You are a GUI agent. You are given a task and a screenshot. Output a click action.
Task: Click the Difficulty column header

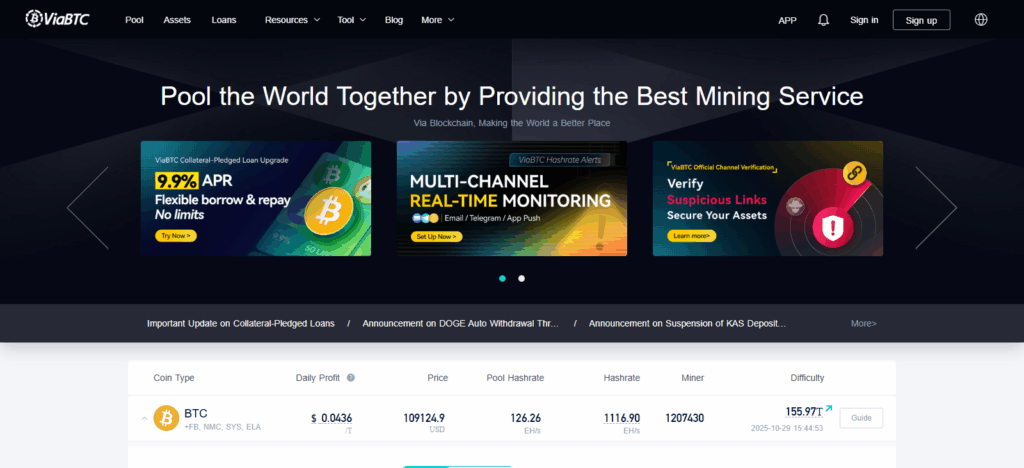coord(807,378)
